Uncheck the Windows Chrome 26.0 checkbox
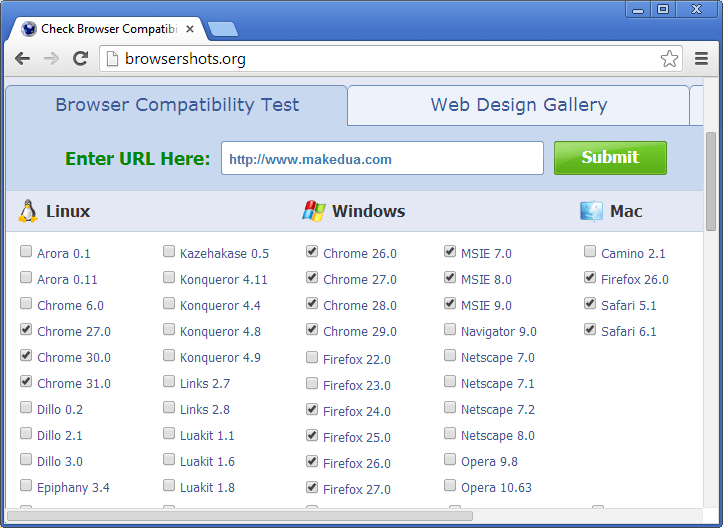The width and height of the screenshot is (723, 528). 312,251
